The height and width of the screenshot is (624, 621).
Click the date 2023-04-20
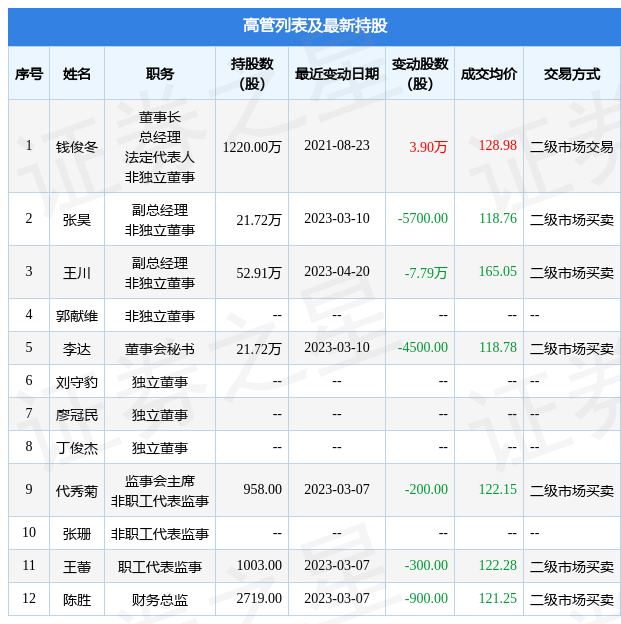click(x=337, y=271)
